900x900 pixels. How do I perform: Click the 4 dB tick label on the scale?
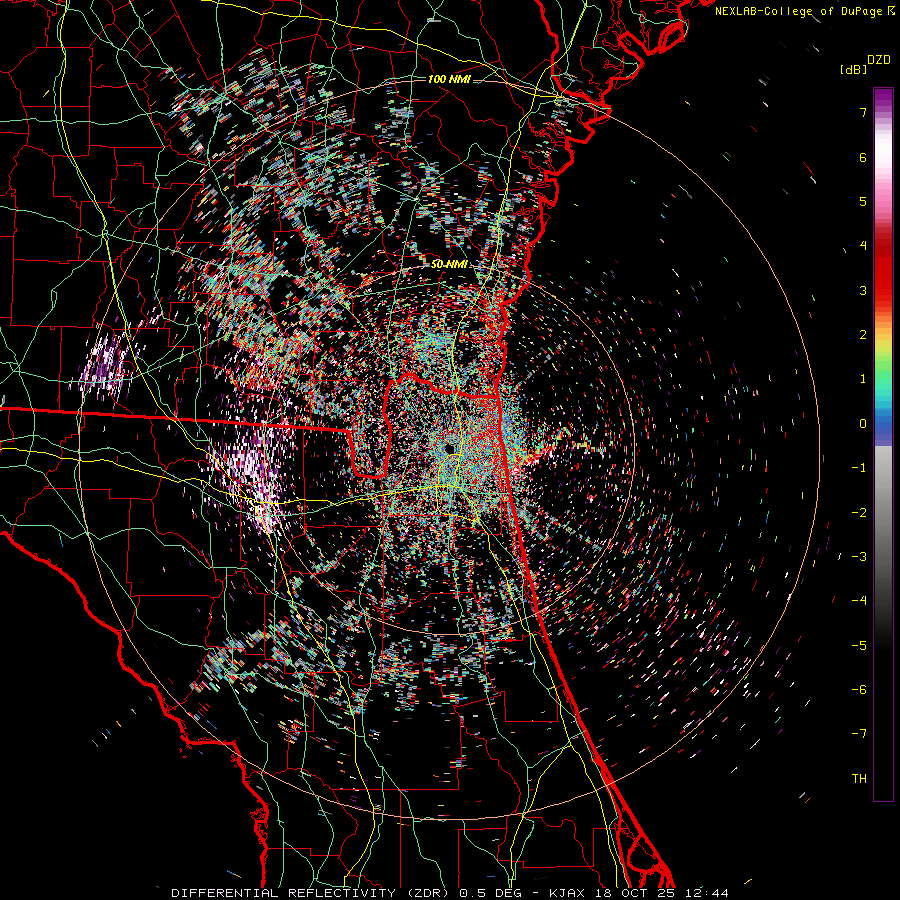(863, 246)
